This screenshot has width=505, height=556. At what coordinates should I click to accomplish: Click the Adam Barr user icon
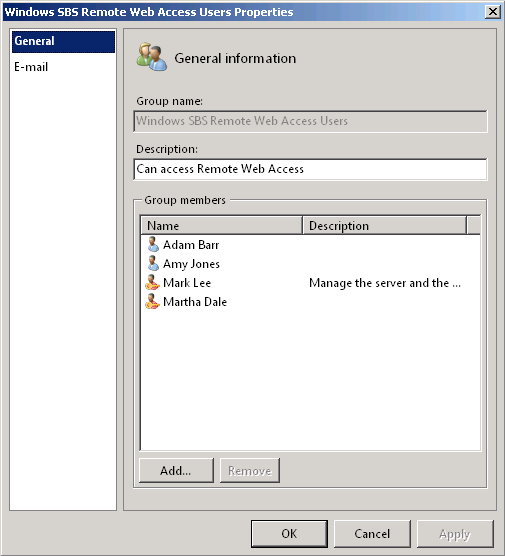point(153,244)
